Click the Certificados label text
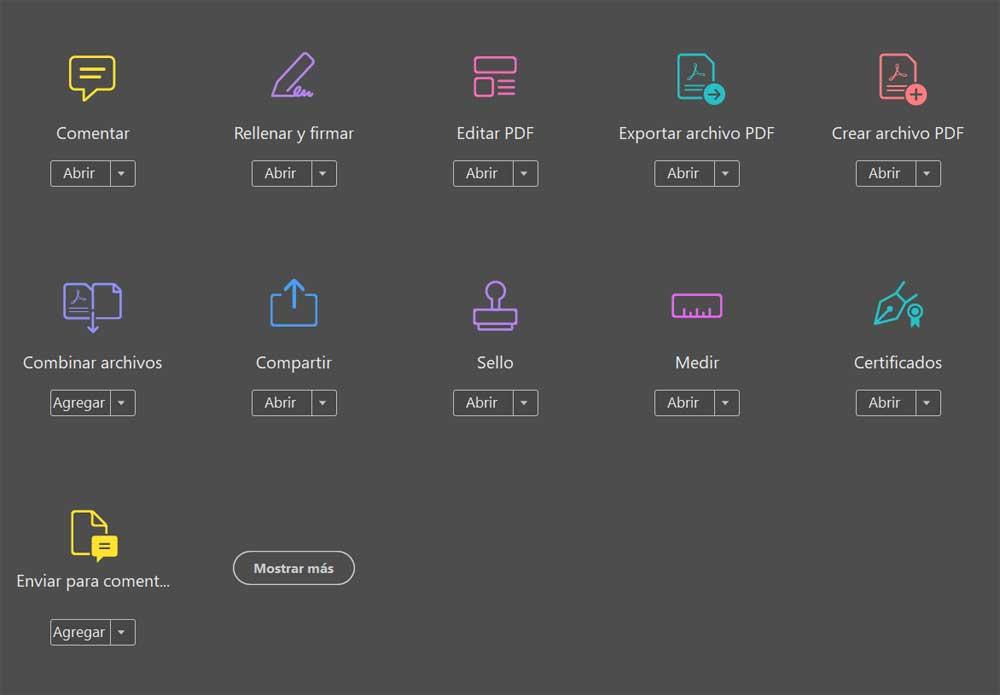This screenshot has height=695, width=1000. point(898,363)
